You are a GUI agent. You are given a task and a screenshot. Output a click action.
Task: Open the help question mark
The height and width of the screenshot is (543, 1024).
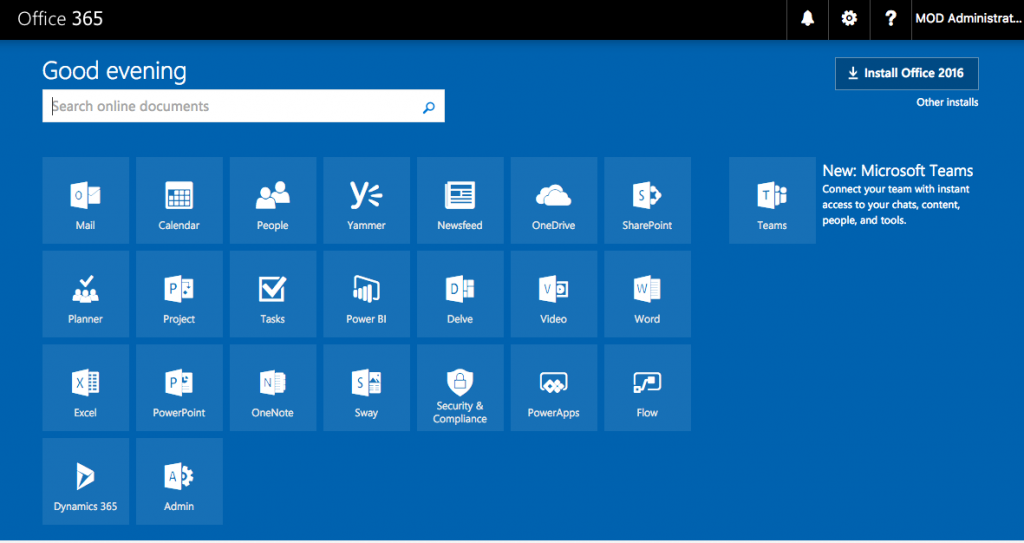[x=891, y=19]
